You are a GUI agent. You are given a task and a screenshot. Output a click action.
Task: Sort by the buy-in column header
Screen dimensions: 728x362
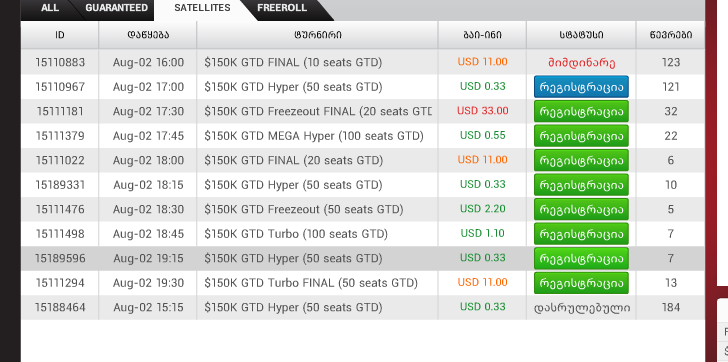point(482,35)
